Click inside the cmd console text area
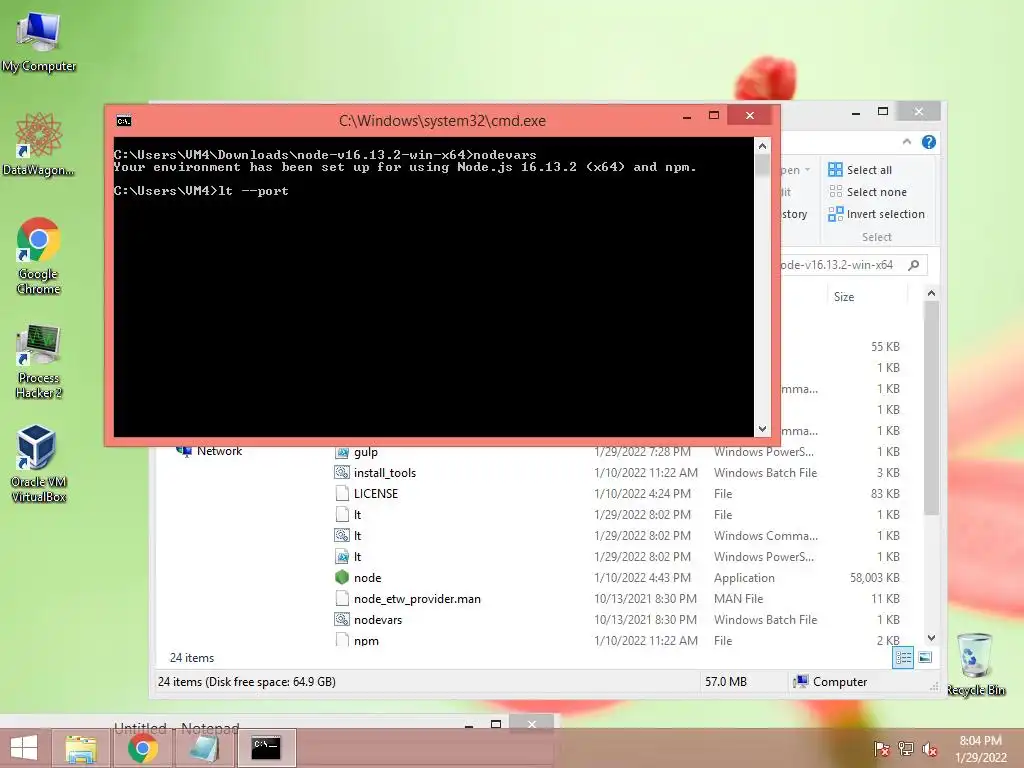The height and width of the screenshot is (768, 1024). 434,287
